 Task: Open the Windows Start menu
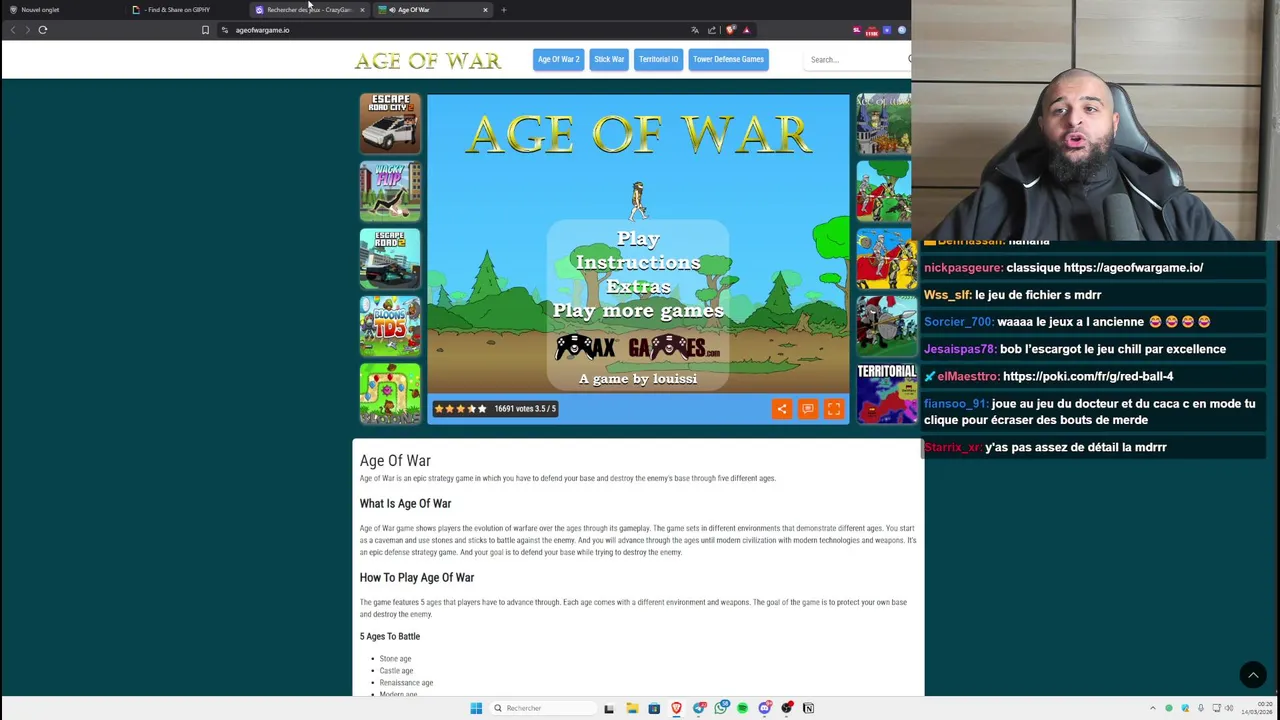point(476,708)
